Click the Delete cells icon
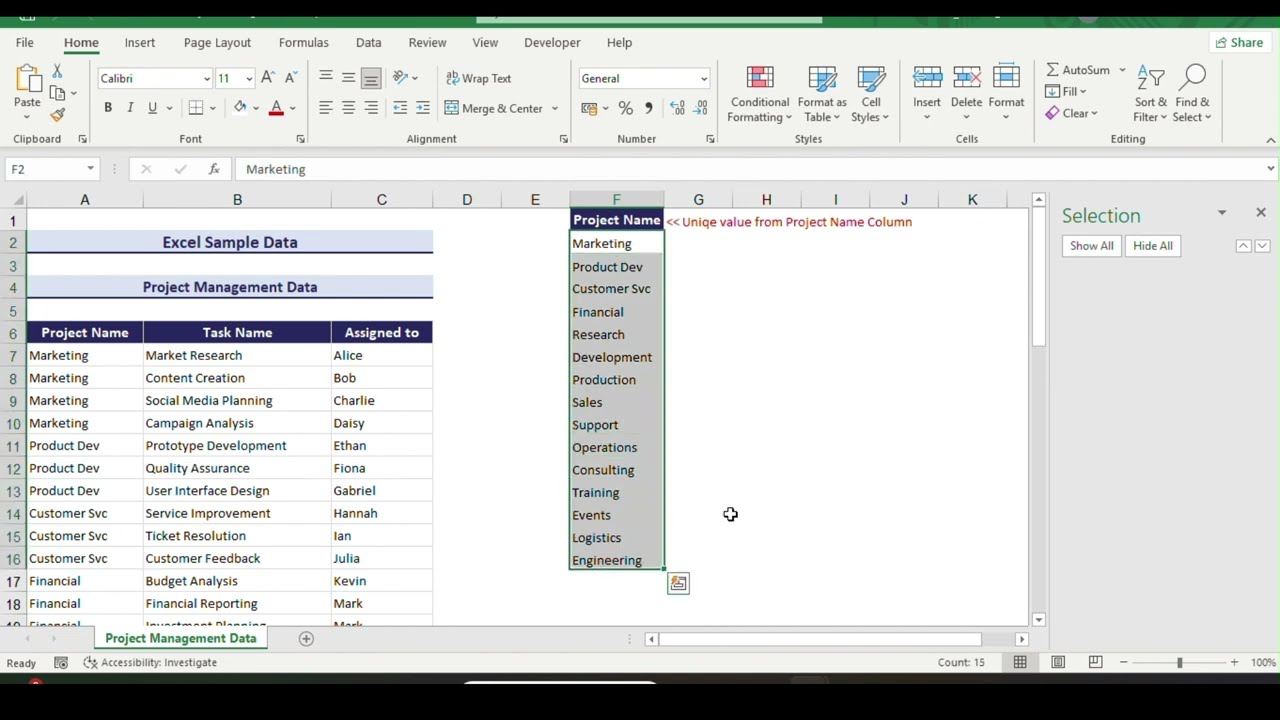1280x720 pixels. pyautogui.click(x=966, y=78)
